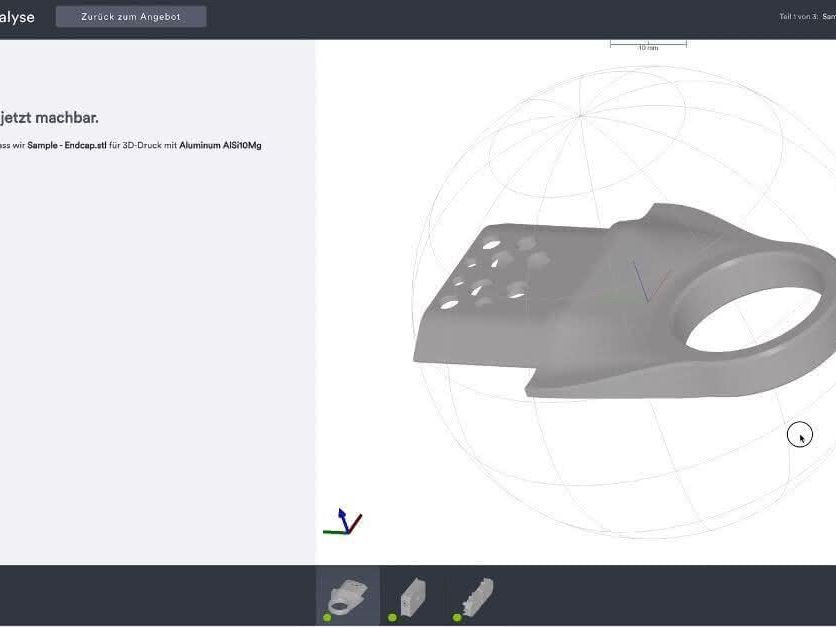The width and height of the screenshot is (836, 627).
Task: Click the Aluminum AlSi10Mg material text
Action: [x=220, y=145]
